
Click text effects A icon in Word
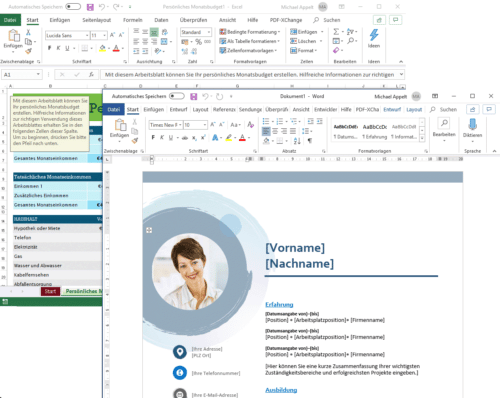coord(215,137)
